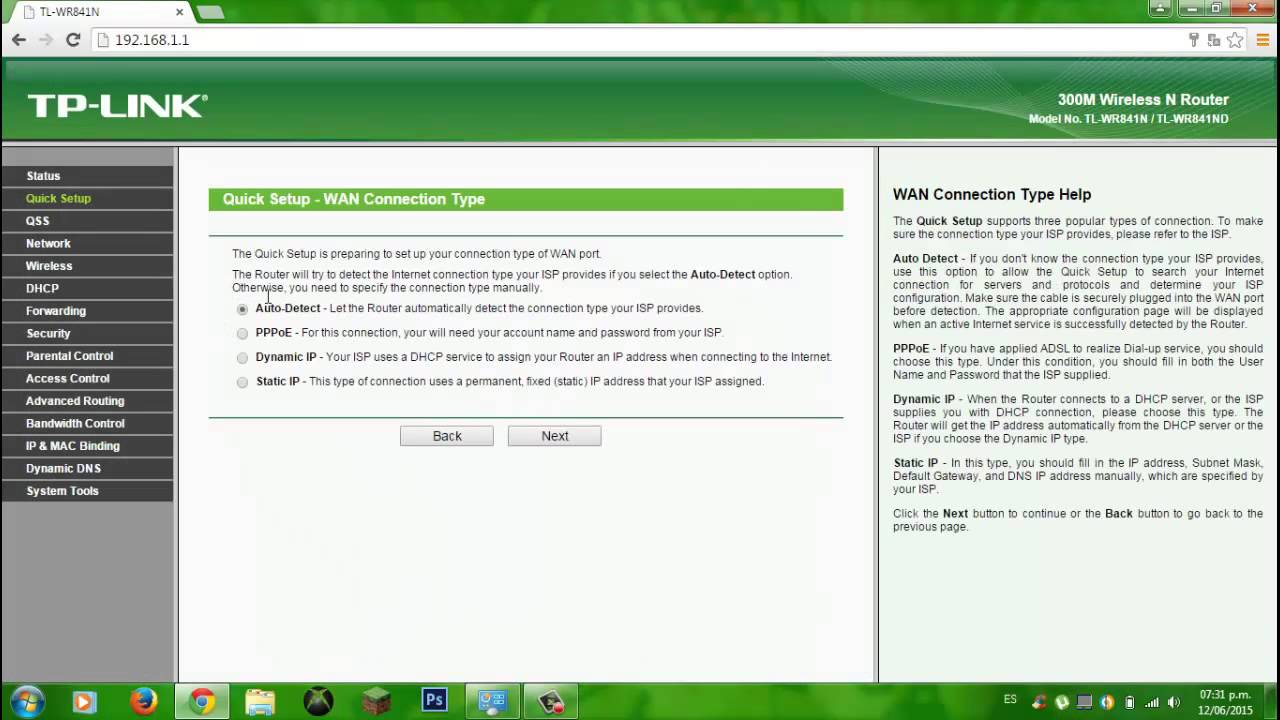Image resolution: width=1280 pixels, height=720 pixels.
Task: Click the 'WAN Connection Type Help' heading
Action: click(x=992, y=195)
